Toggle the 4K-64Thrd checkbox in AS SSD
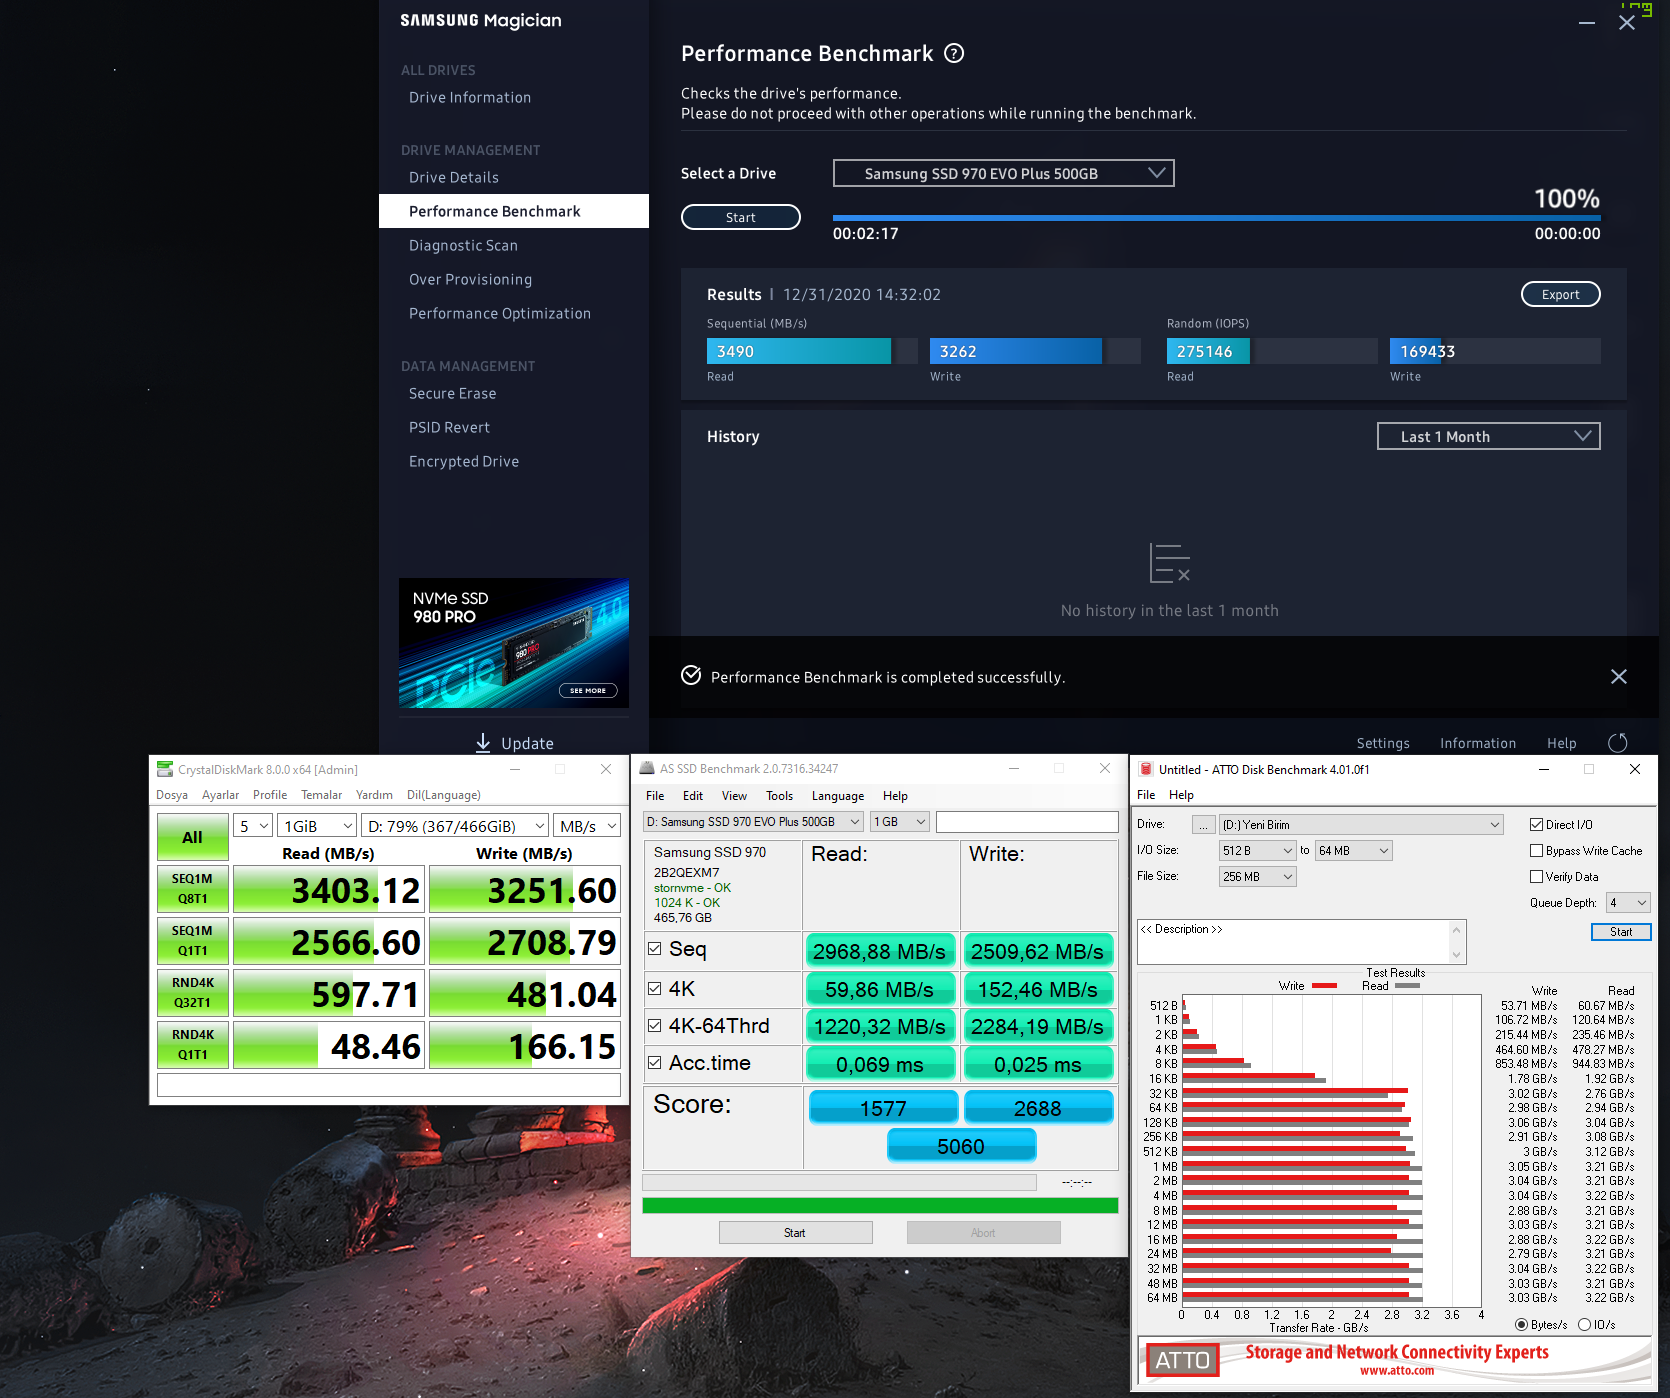This screenshot has height=1398, width=1670. tap(654, 1025)
